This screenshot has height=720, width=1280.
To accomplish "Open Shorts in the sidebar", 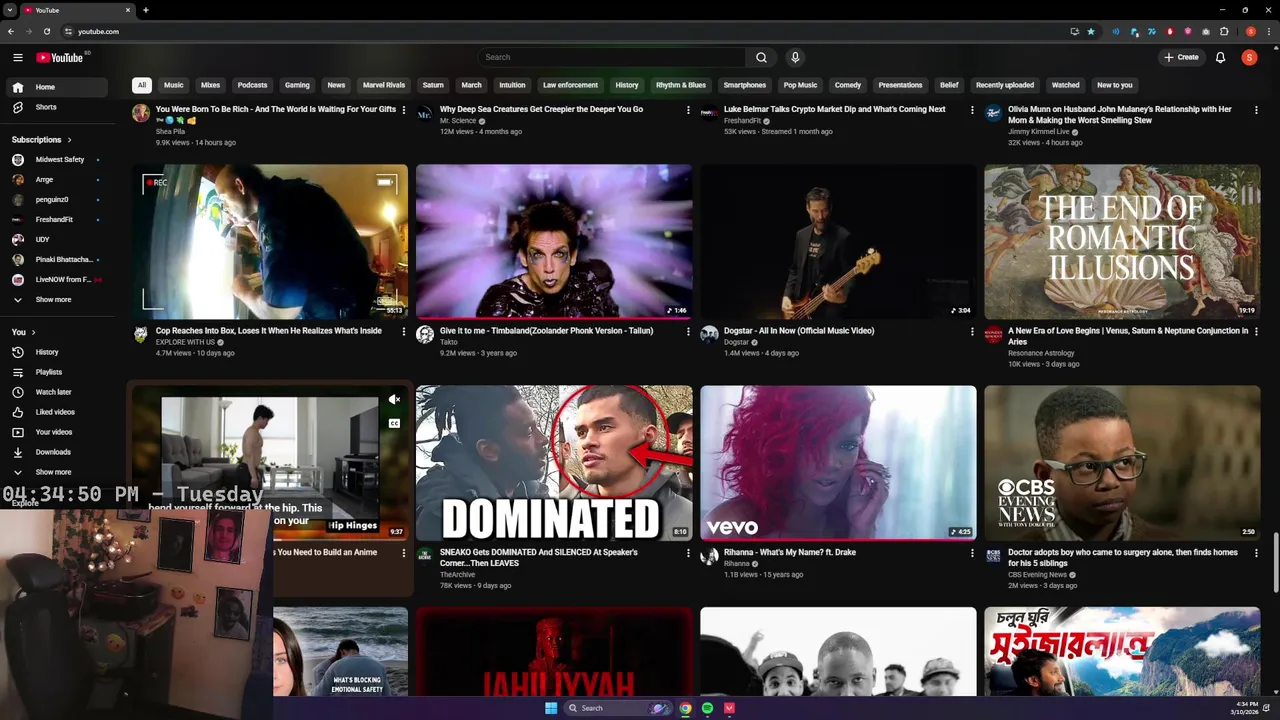I will click(58, 107).
